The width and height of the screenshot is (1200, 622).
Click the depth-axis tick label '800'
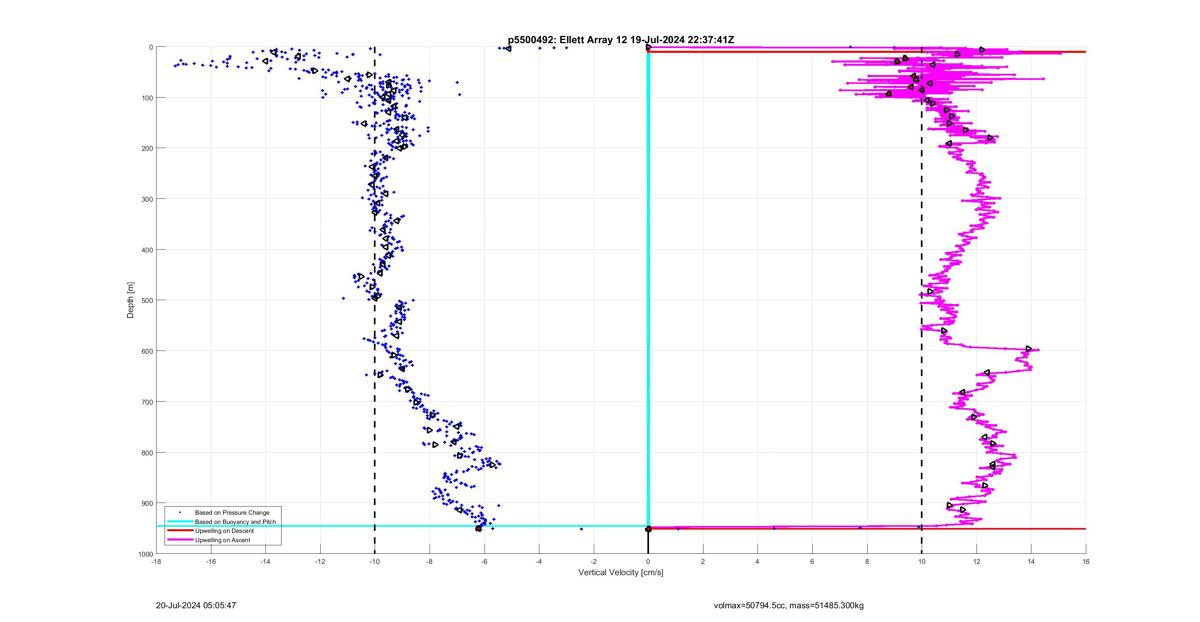145,452
